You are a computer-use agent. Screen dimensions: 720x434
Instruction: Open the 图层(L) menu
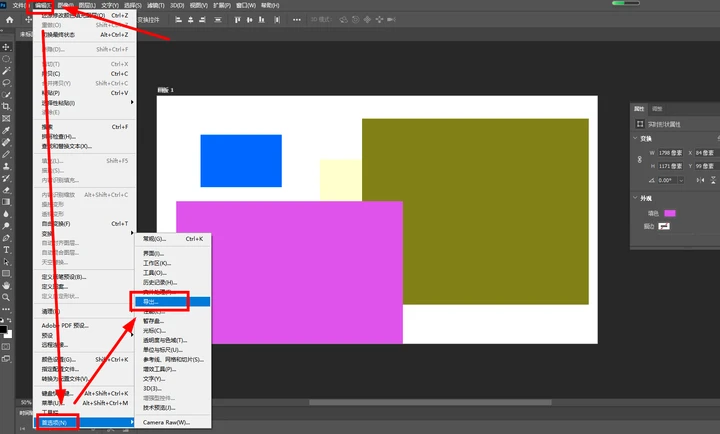(x=87, y=6)
